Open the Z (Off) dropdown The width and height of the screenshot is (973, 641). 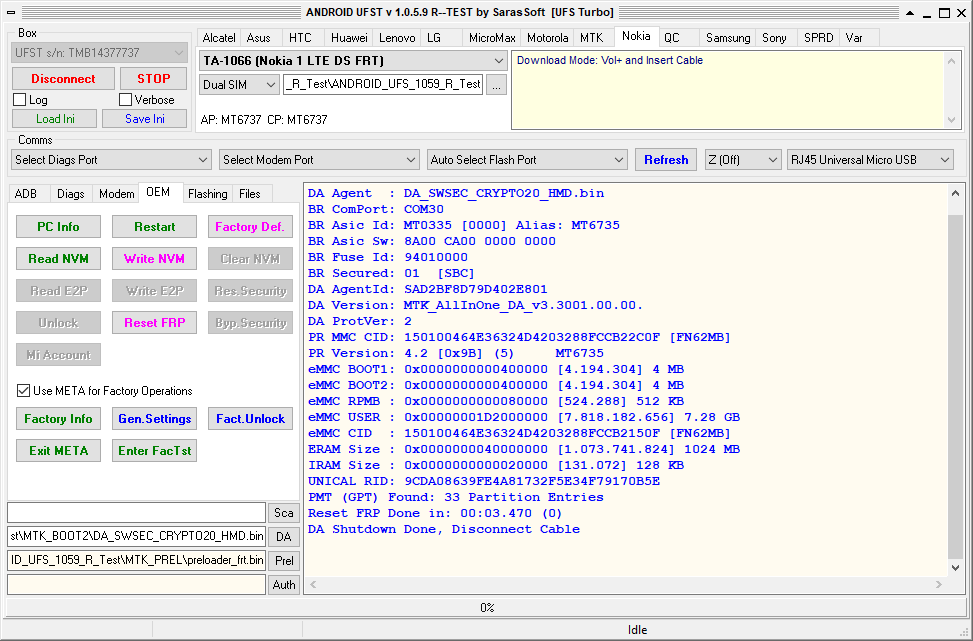[x=743, y=159]
